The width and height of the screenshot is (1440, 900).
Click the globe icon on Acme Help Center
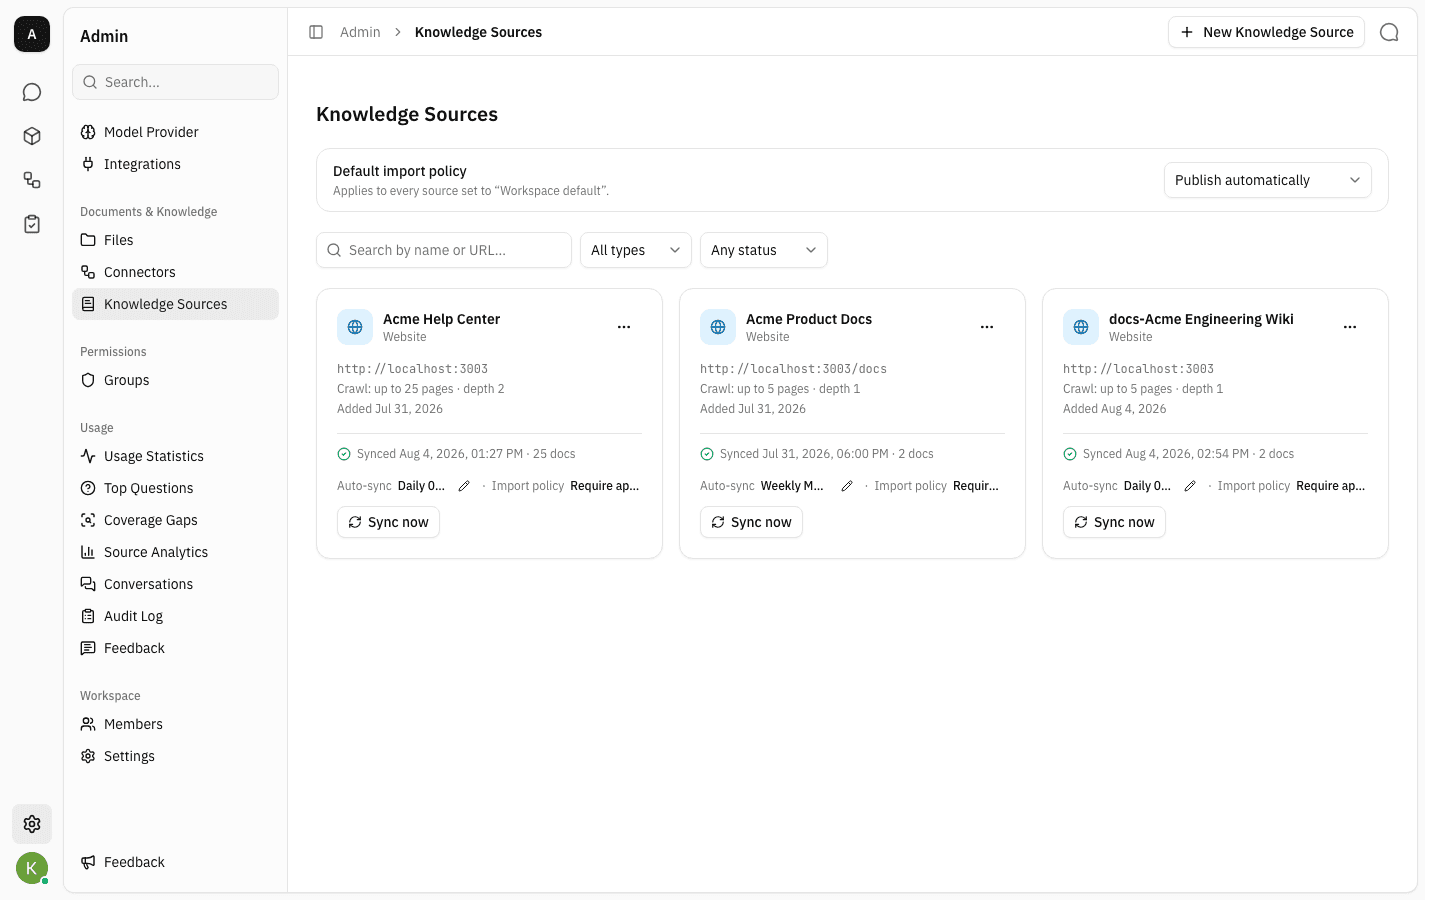point(355,327)
